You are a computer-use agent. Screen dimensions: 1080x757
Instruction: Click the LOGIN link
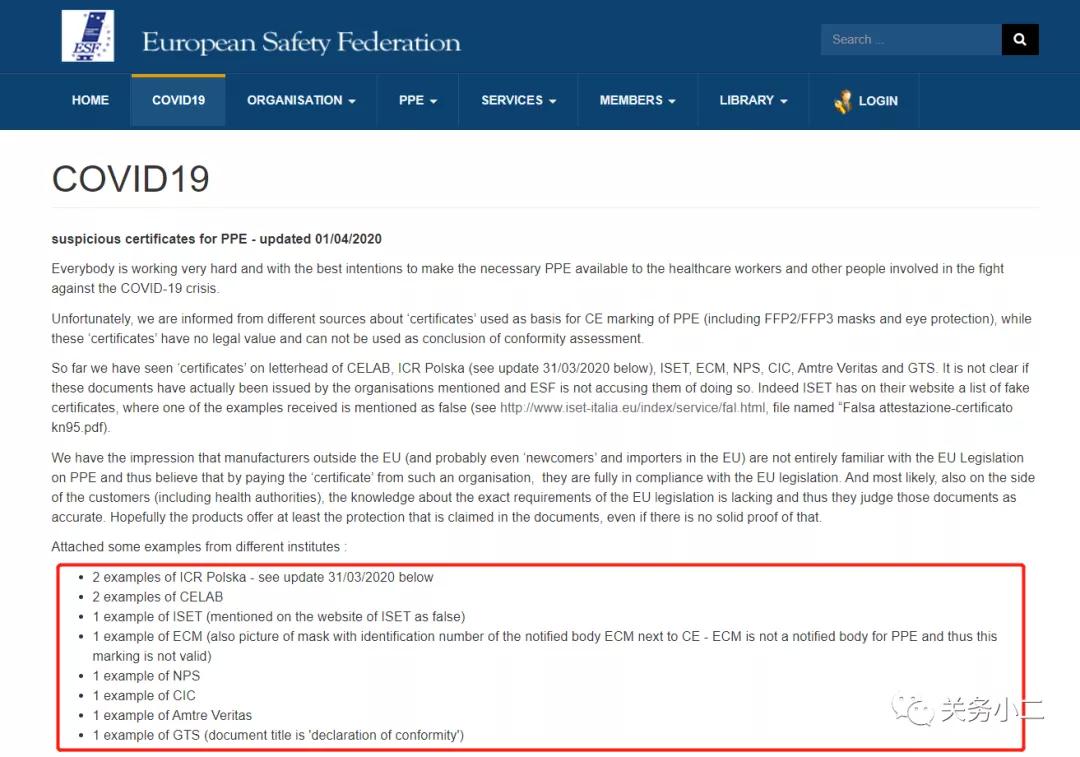(x=879, y=100)
